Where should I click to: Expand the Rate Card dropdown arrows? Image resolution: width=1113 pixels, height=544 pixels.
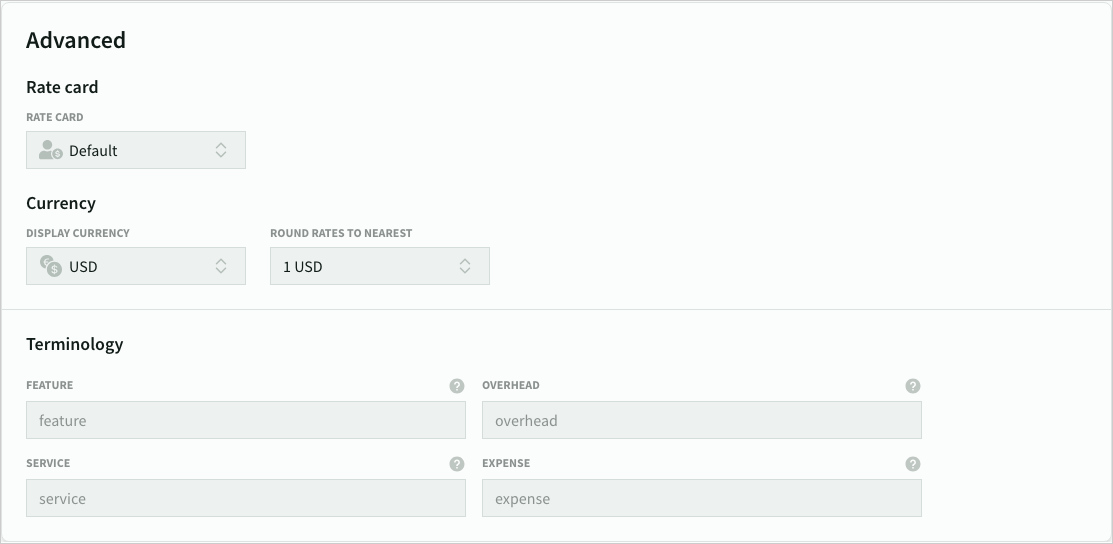pyautogui.click(x=221, y=150)
